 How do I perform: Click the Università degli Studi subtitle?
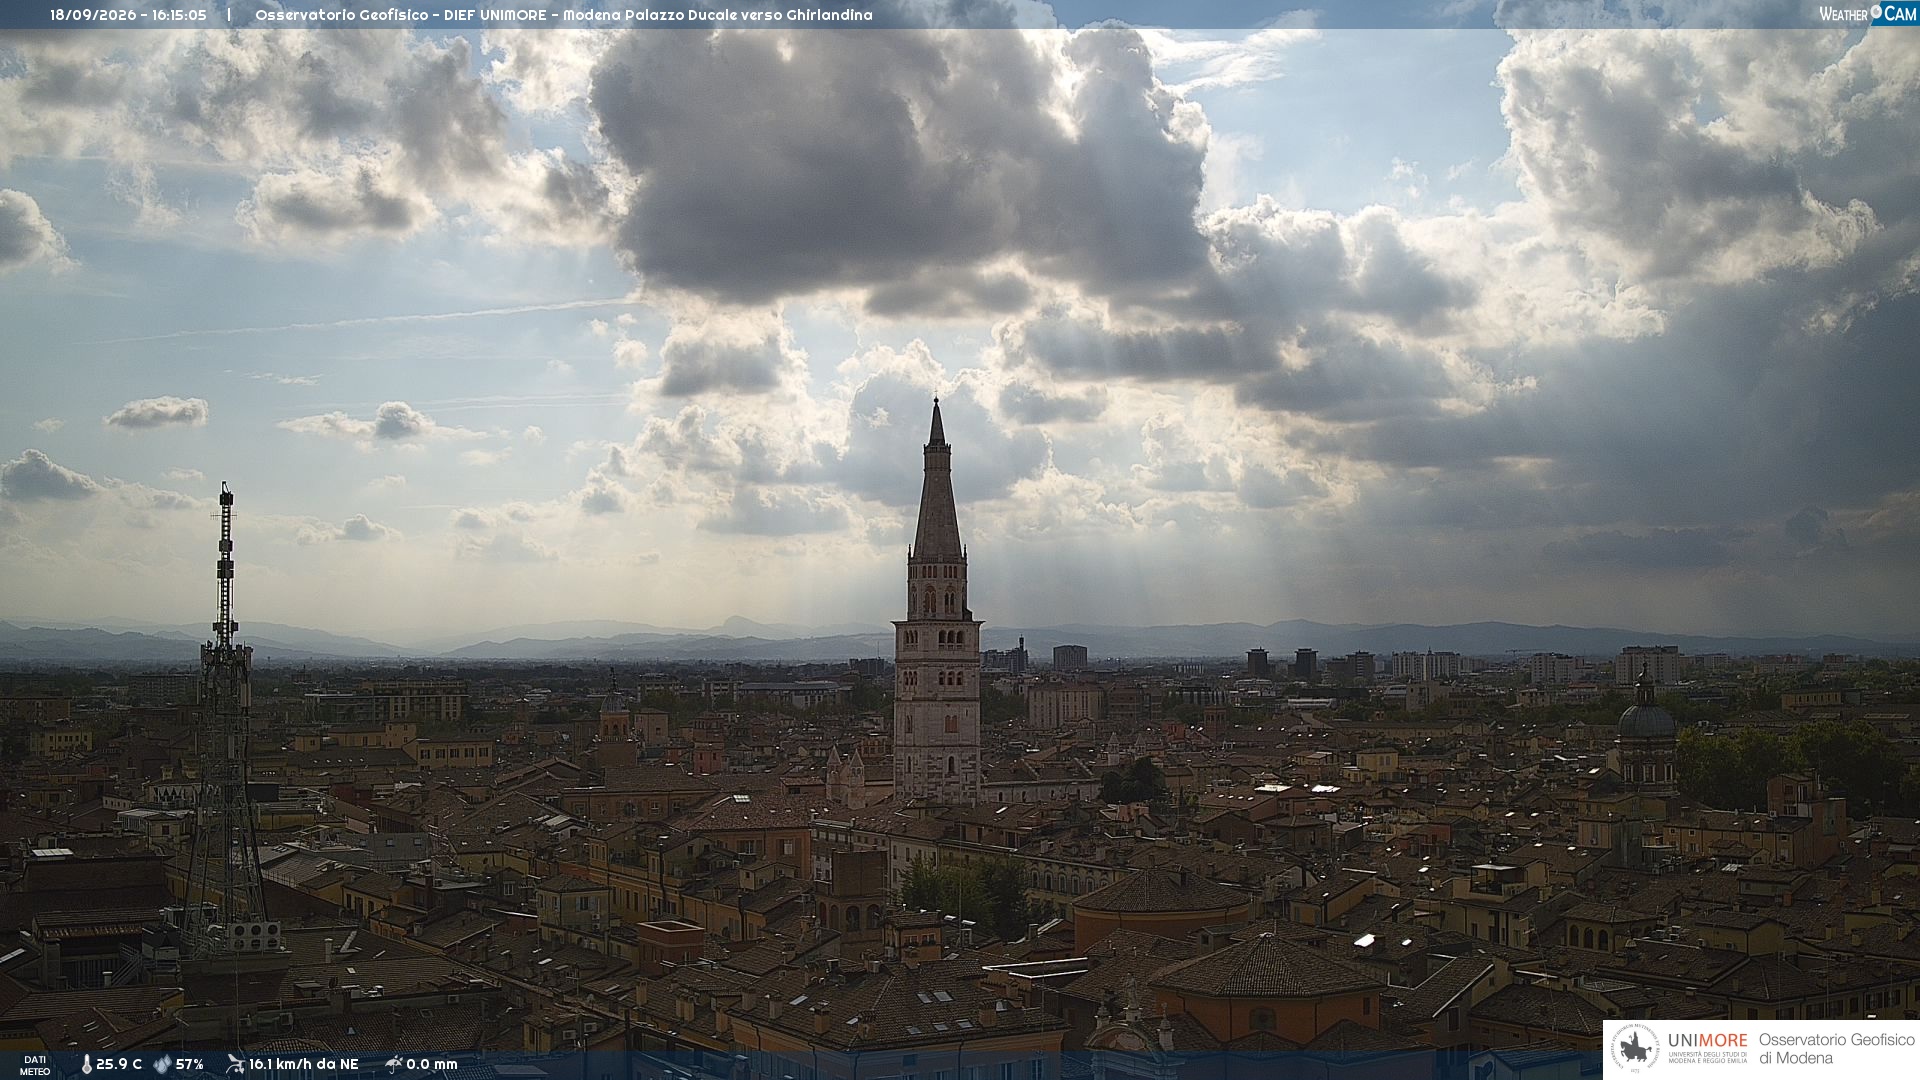[1707, 1057]
